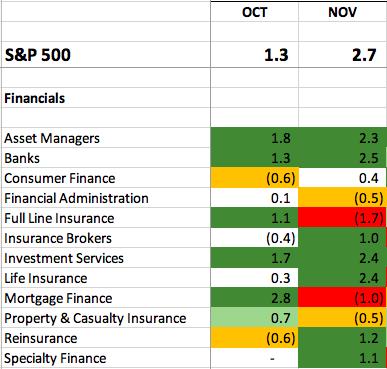Select Consumer Finance October cell (0.6)
Image resolution: width=387 pixels, height=369 pixels.
pos(254,178)
